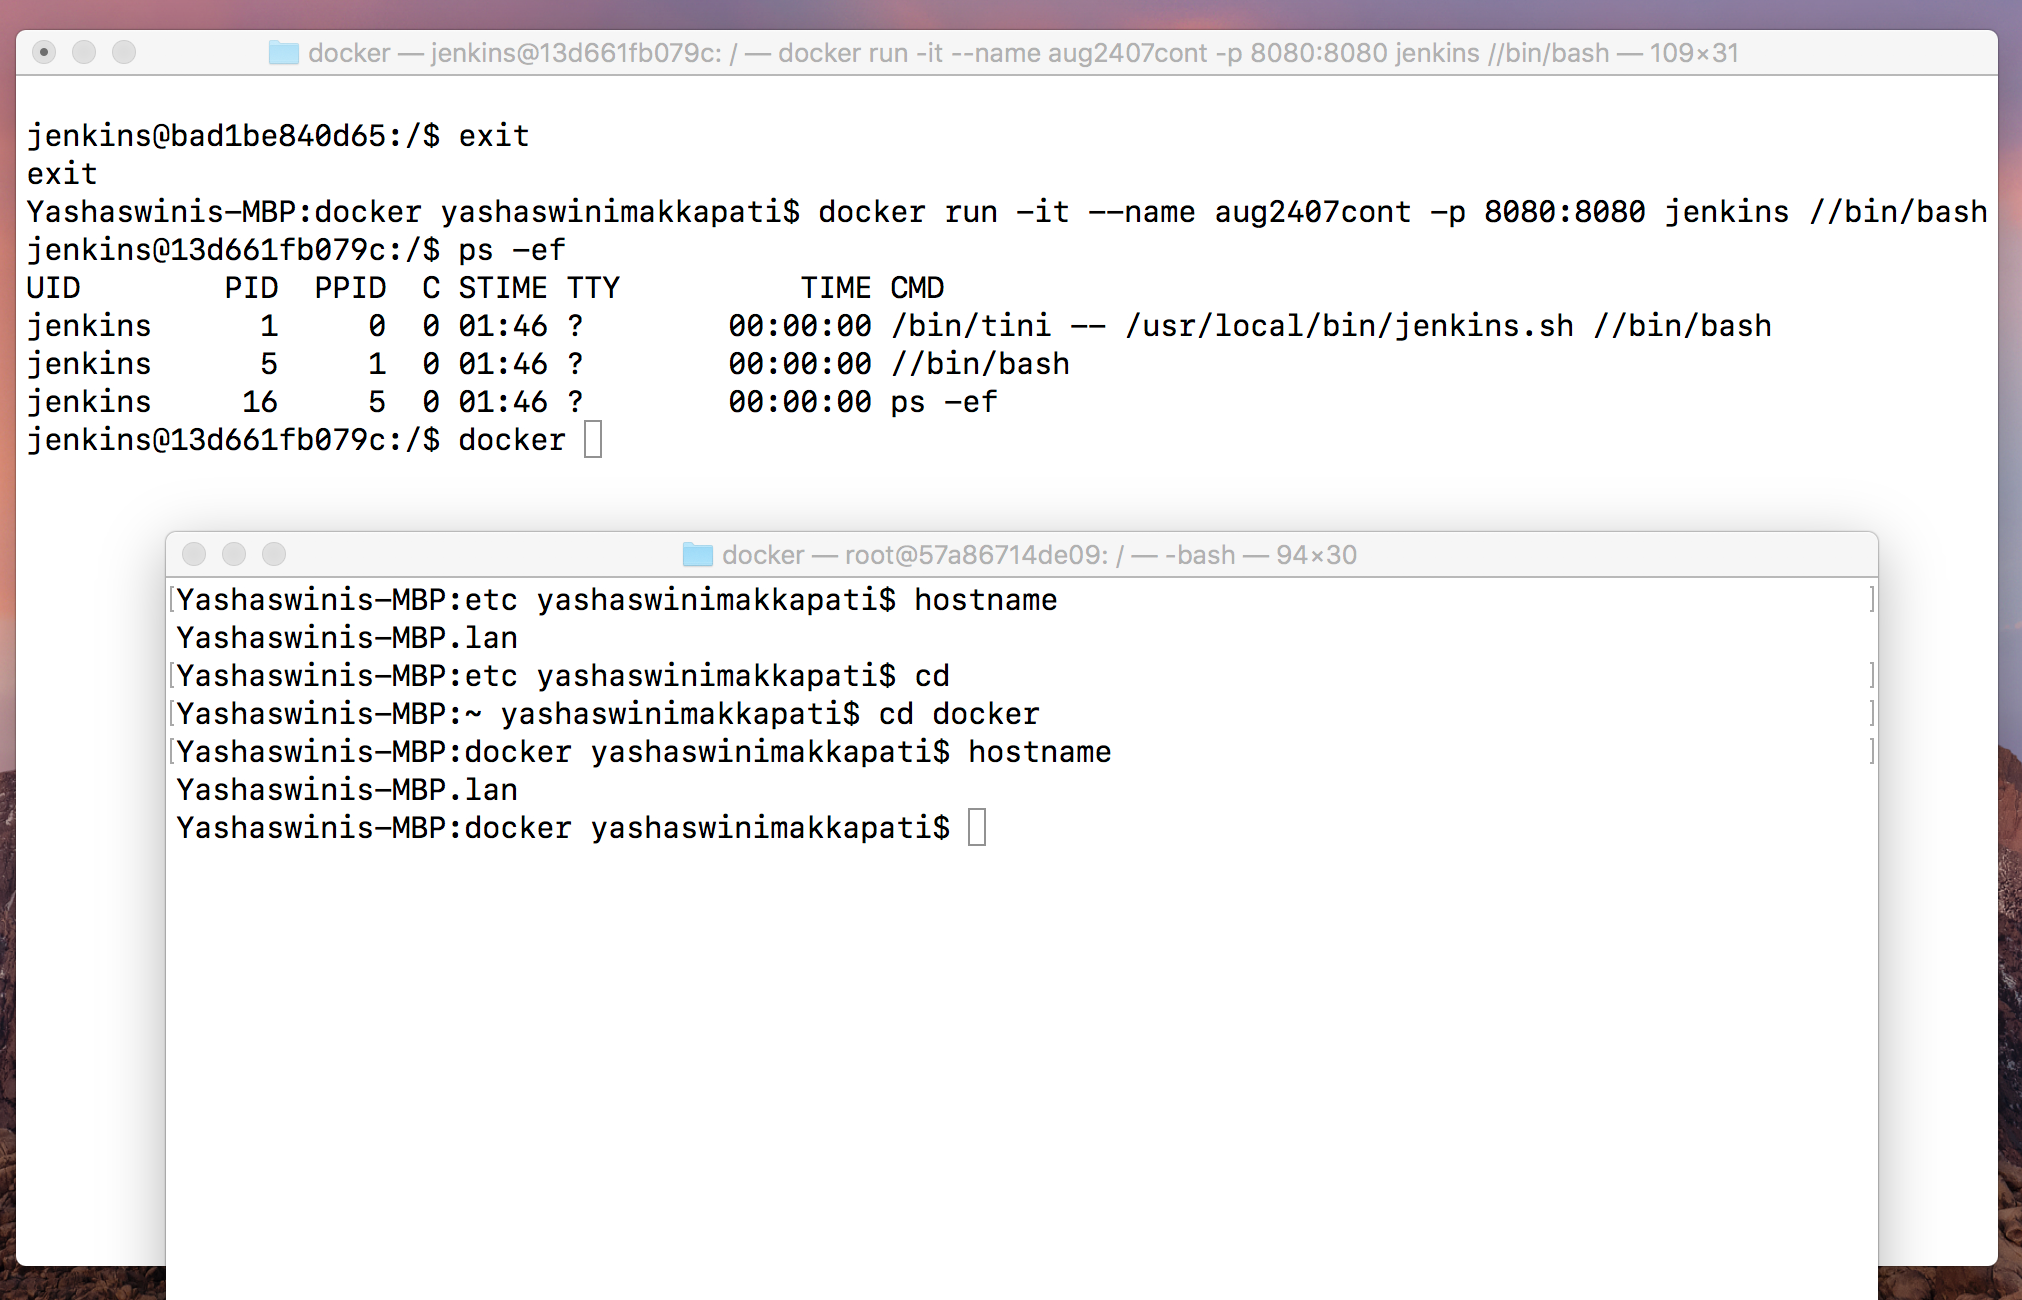Screen dimensions: 2022x1300
Task: Click the cursor after 'docker' in jenkins terminal
Action: tap(593, 440)
